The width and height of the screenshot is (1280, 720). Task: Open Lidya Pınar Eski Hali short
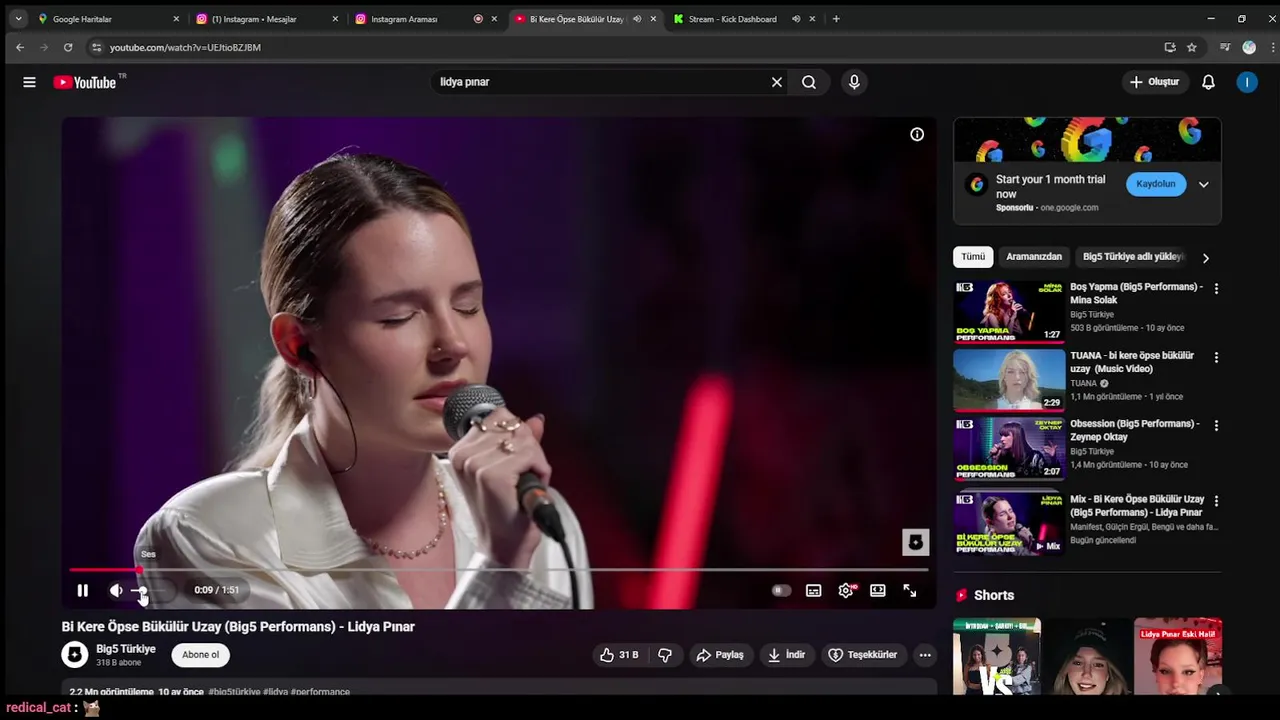coord(1178,656)
